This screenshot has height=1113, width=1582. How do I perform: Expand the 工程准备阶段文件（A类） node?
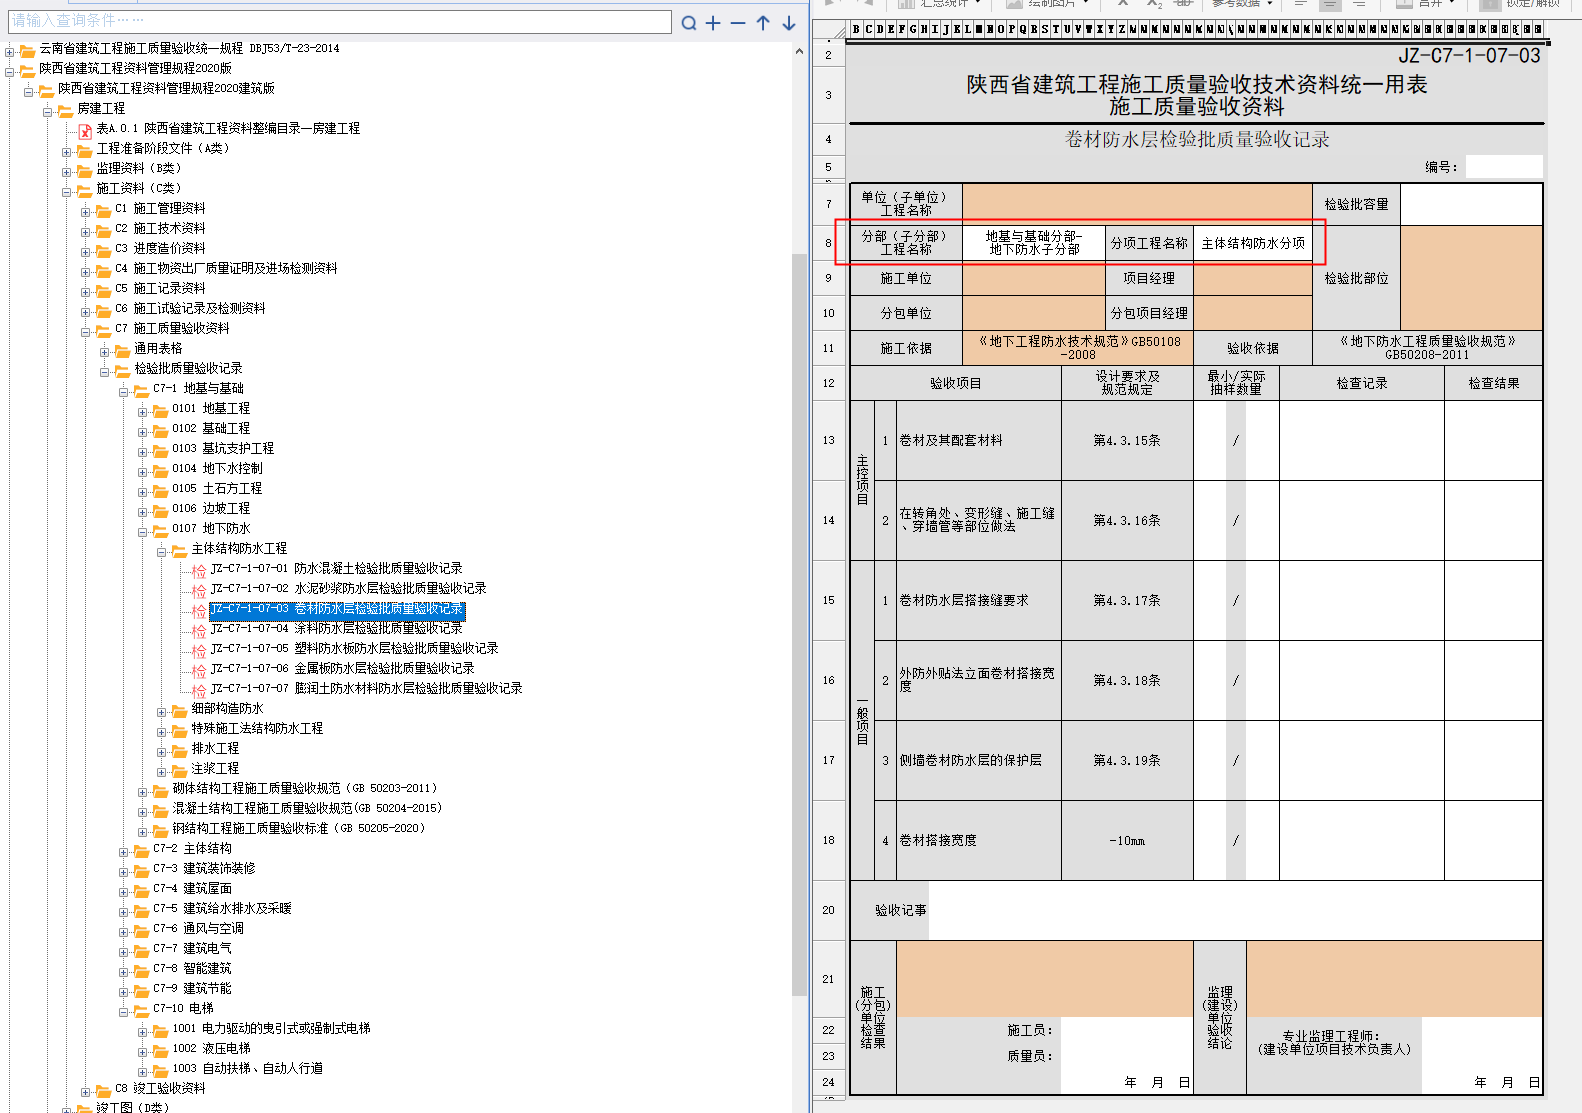[67, 151]
